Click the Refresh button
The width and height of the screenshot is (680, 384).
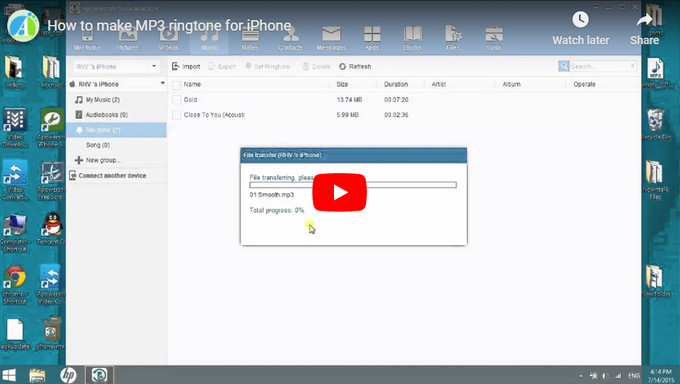pyautogui.click(x=355, y=66)
